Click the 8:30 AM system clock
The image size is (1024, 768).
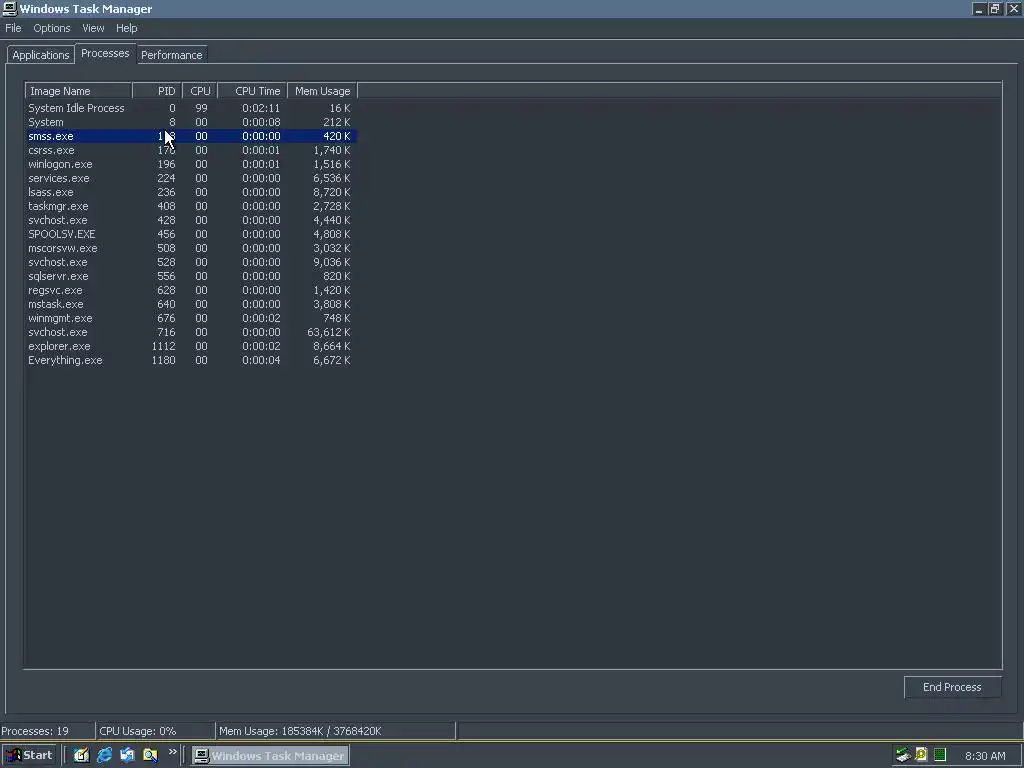(985, 756)
